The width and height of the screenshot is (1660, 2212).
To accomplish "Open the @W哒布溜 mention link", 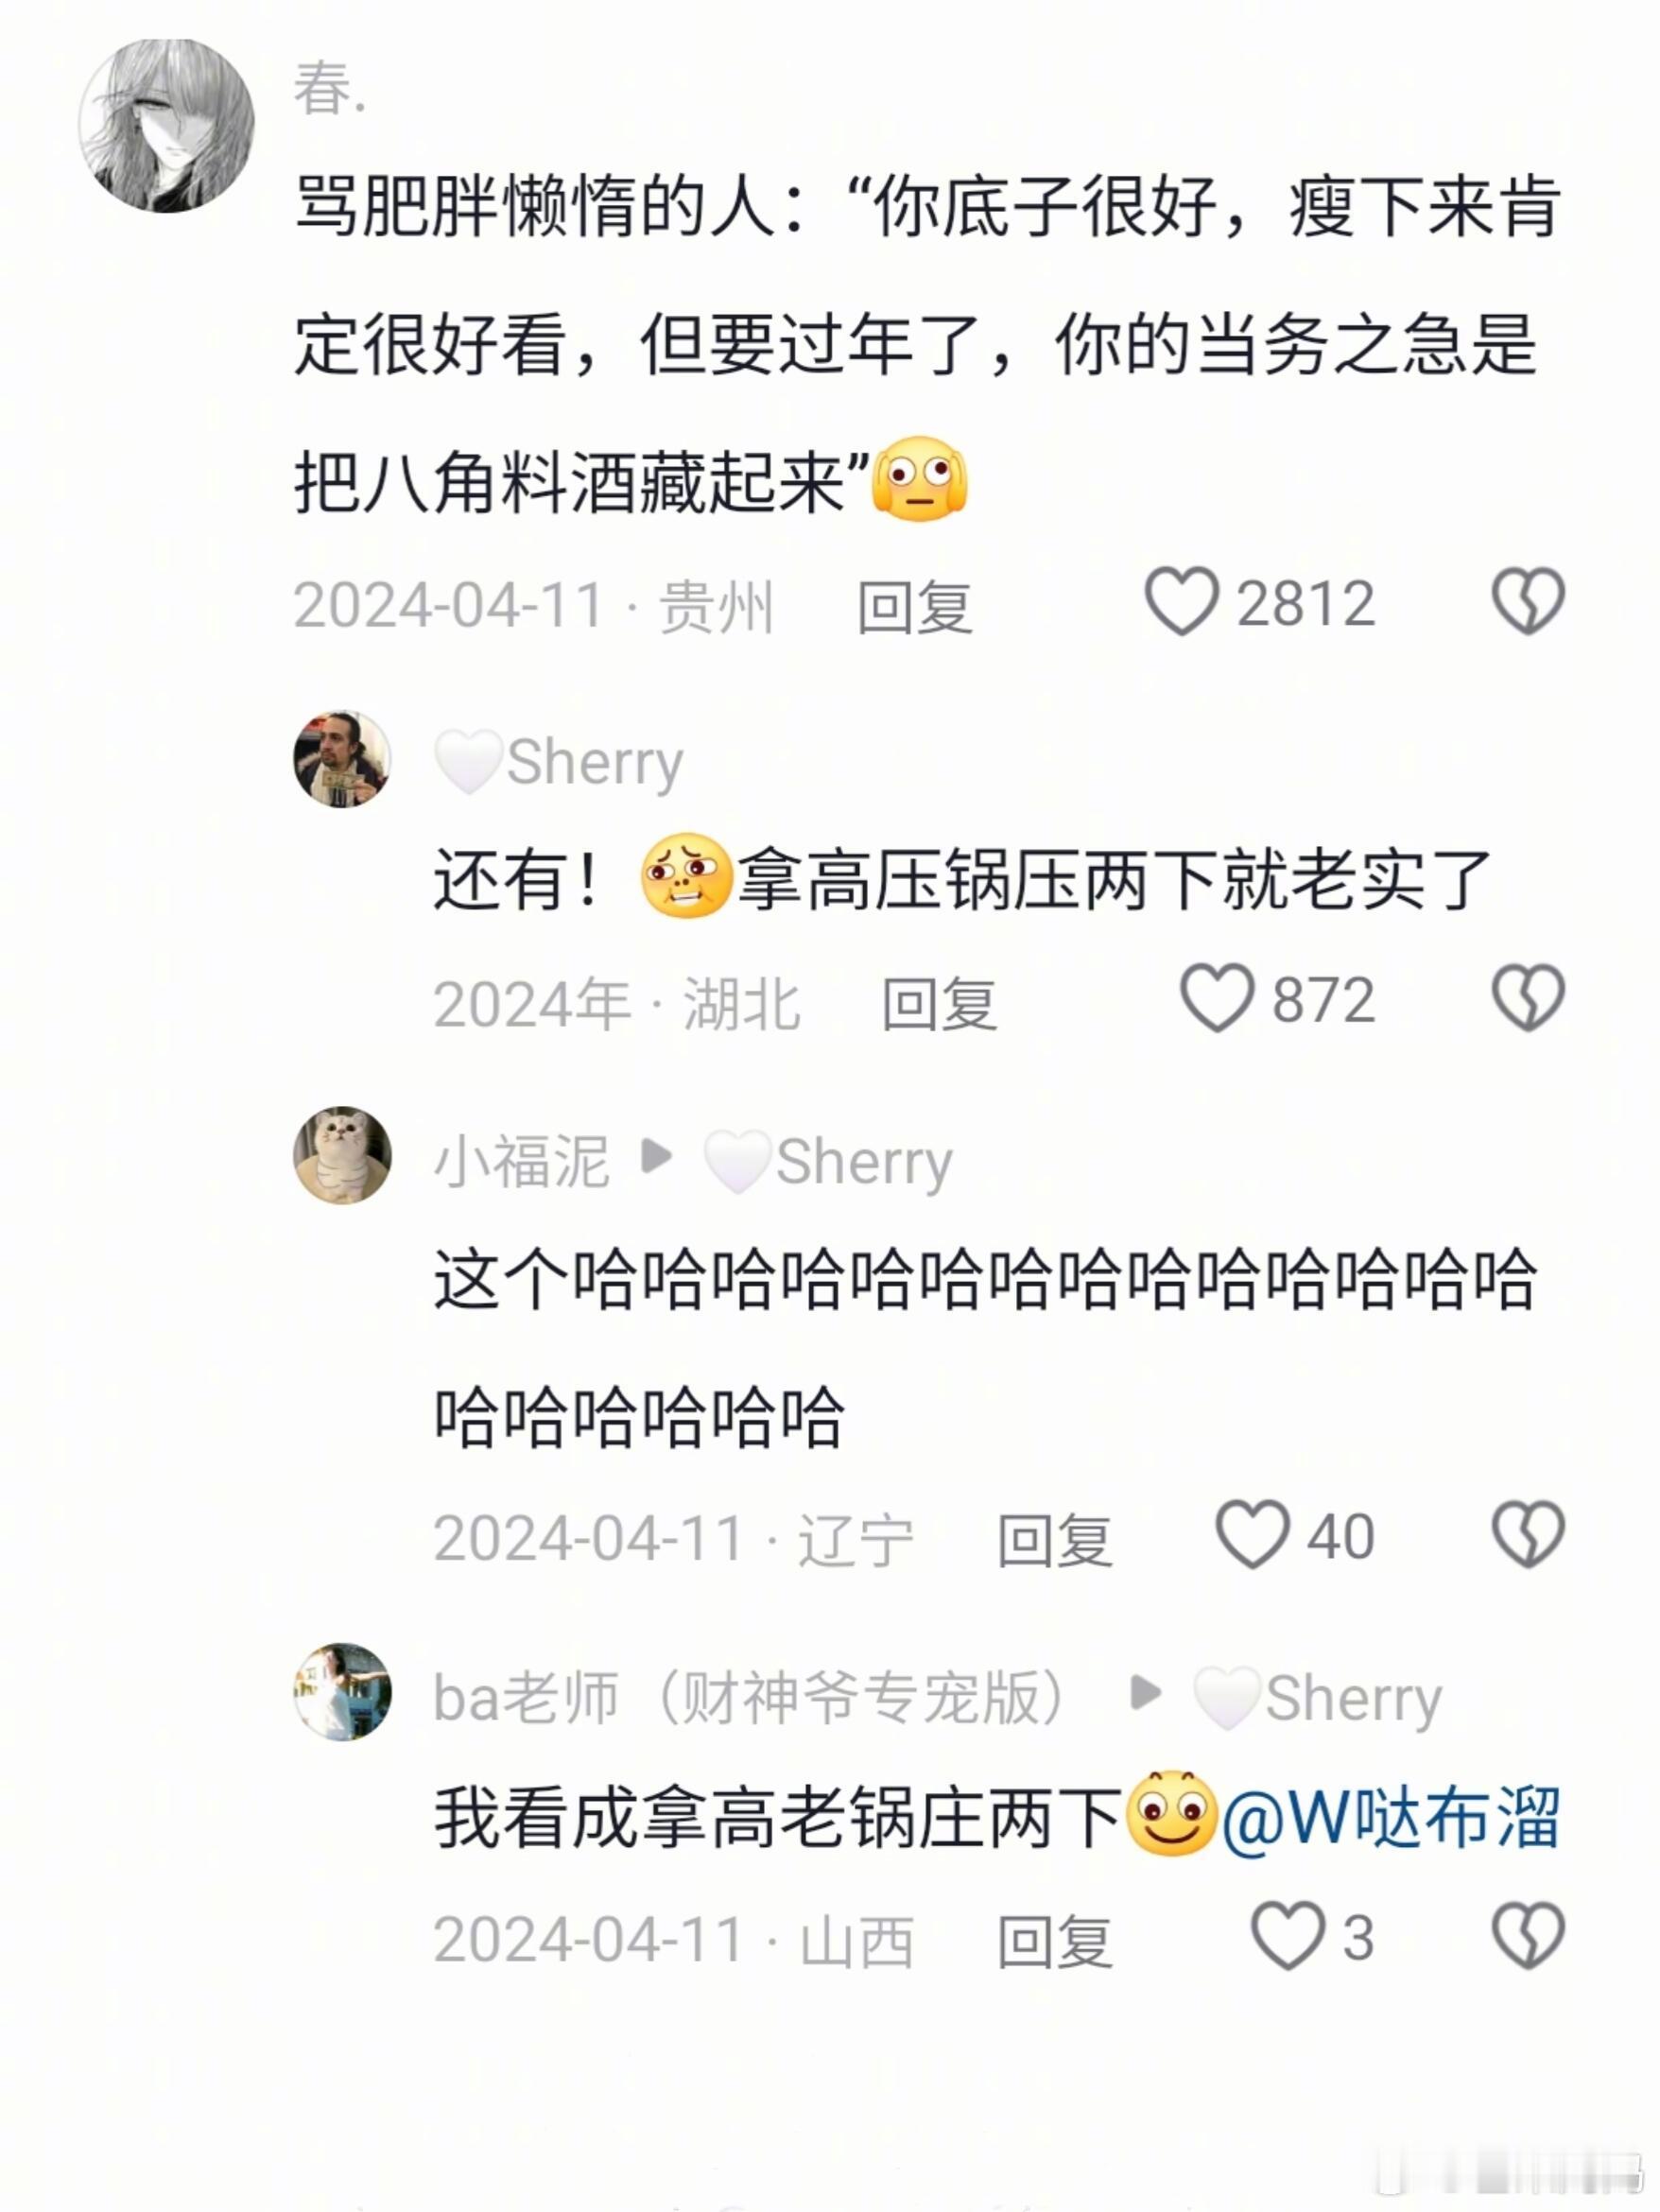I will (x=1390, y=1817).
